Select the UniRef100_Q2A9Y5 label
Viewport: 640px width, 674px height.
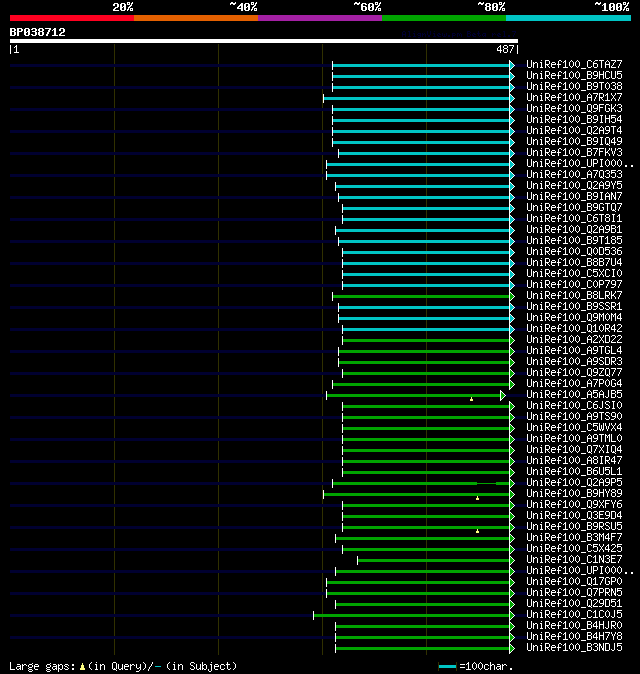click(574, 186)
